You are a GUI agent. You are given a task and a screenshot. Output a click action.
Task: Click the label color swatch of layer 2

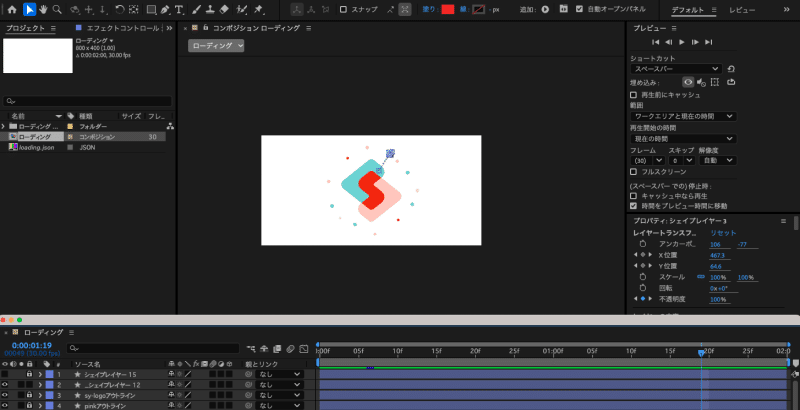coord(49,385)
